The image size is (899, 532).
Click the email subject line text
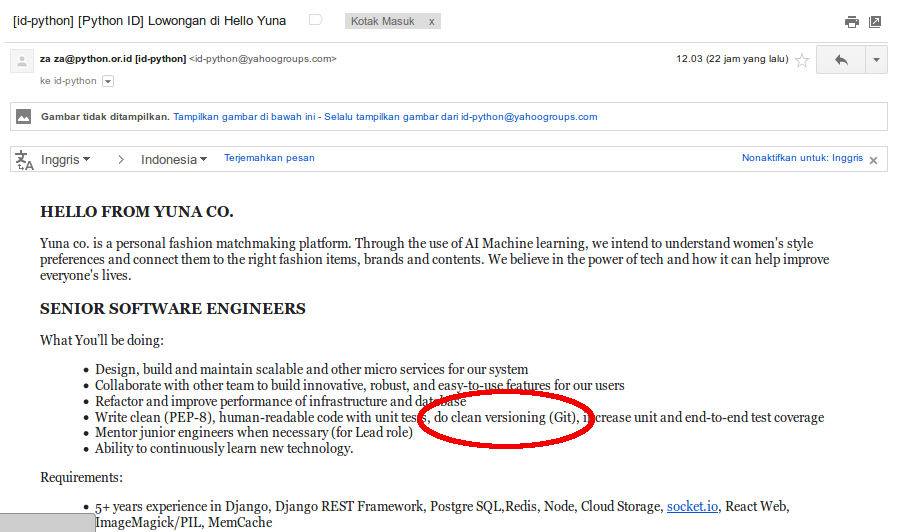point(149,21)
